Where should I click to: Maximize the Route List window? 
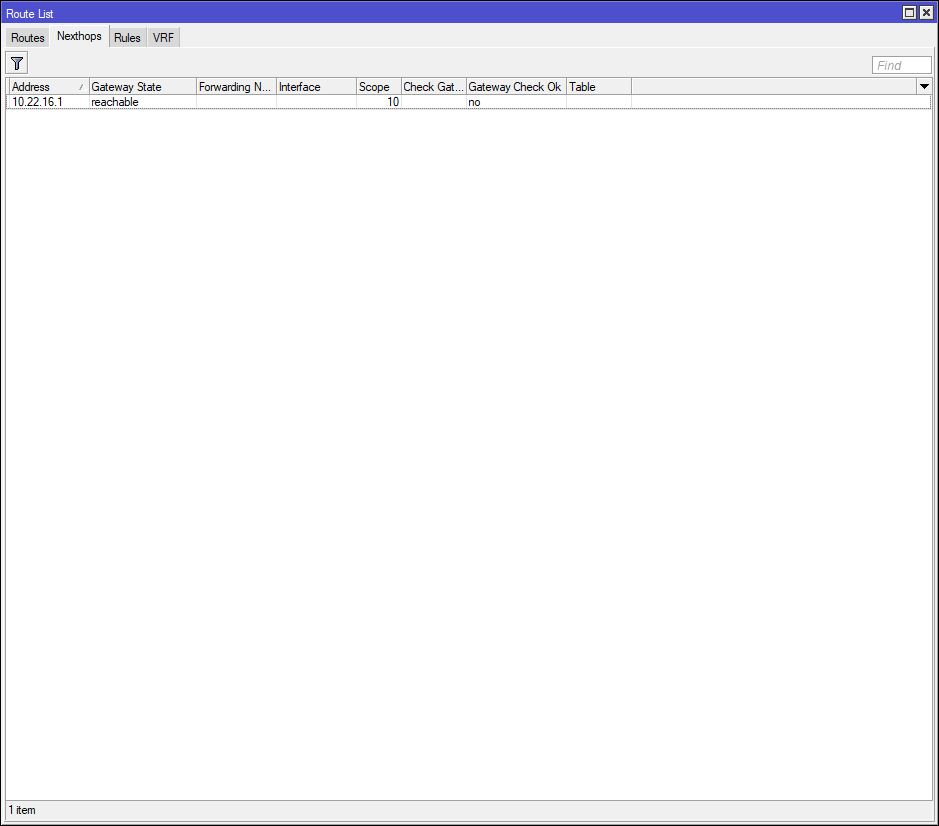tap(909, 13)
